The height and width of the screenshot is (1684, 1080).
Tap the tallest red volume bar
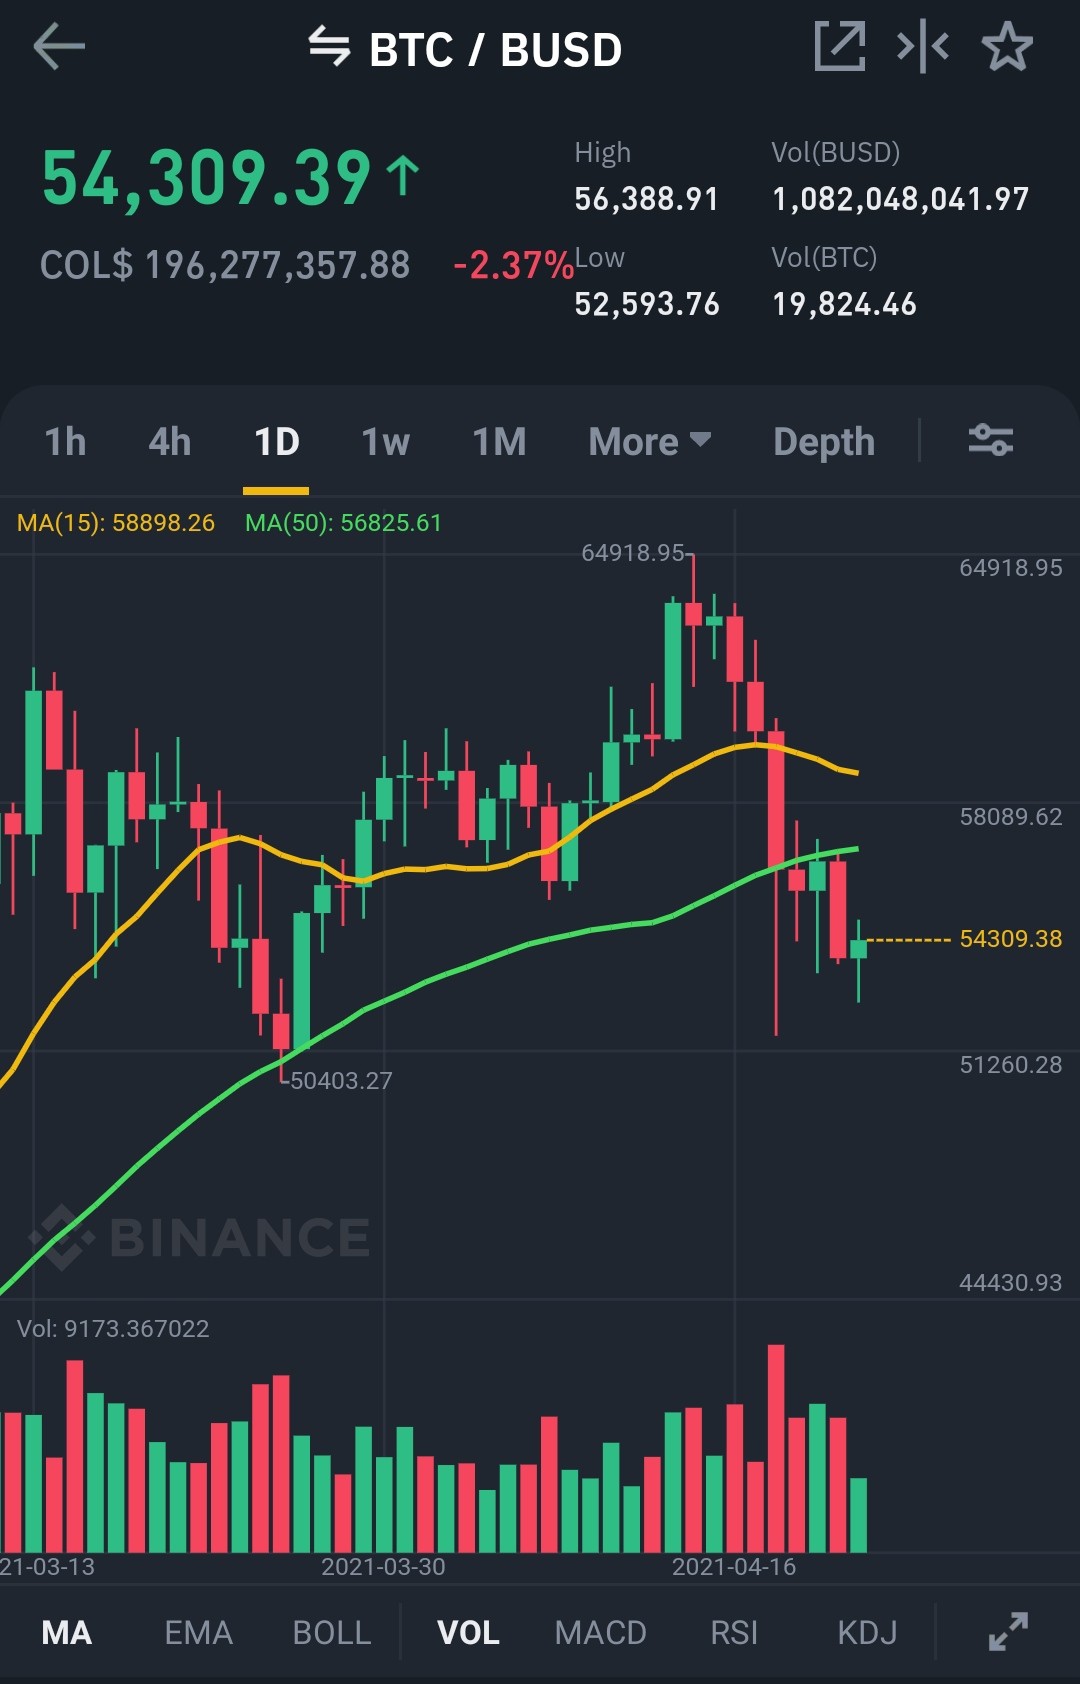(x=776, y=1448)
